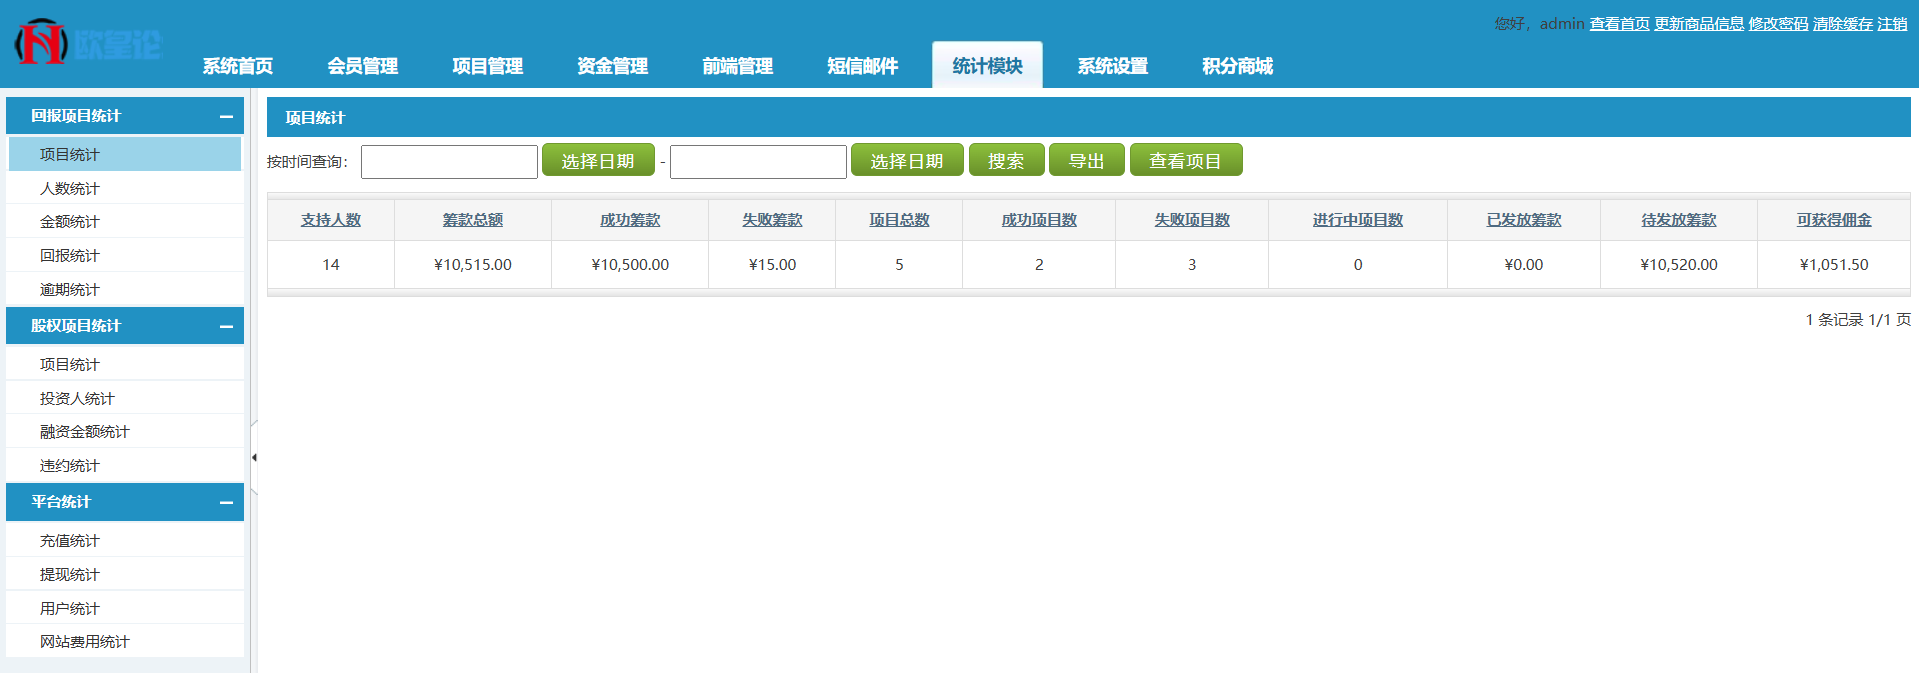The width and height of the screenshot is (1919, 673).
Task: Click the site logo in the header
Action: tap(88, 44)
